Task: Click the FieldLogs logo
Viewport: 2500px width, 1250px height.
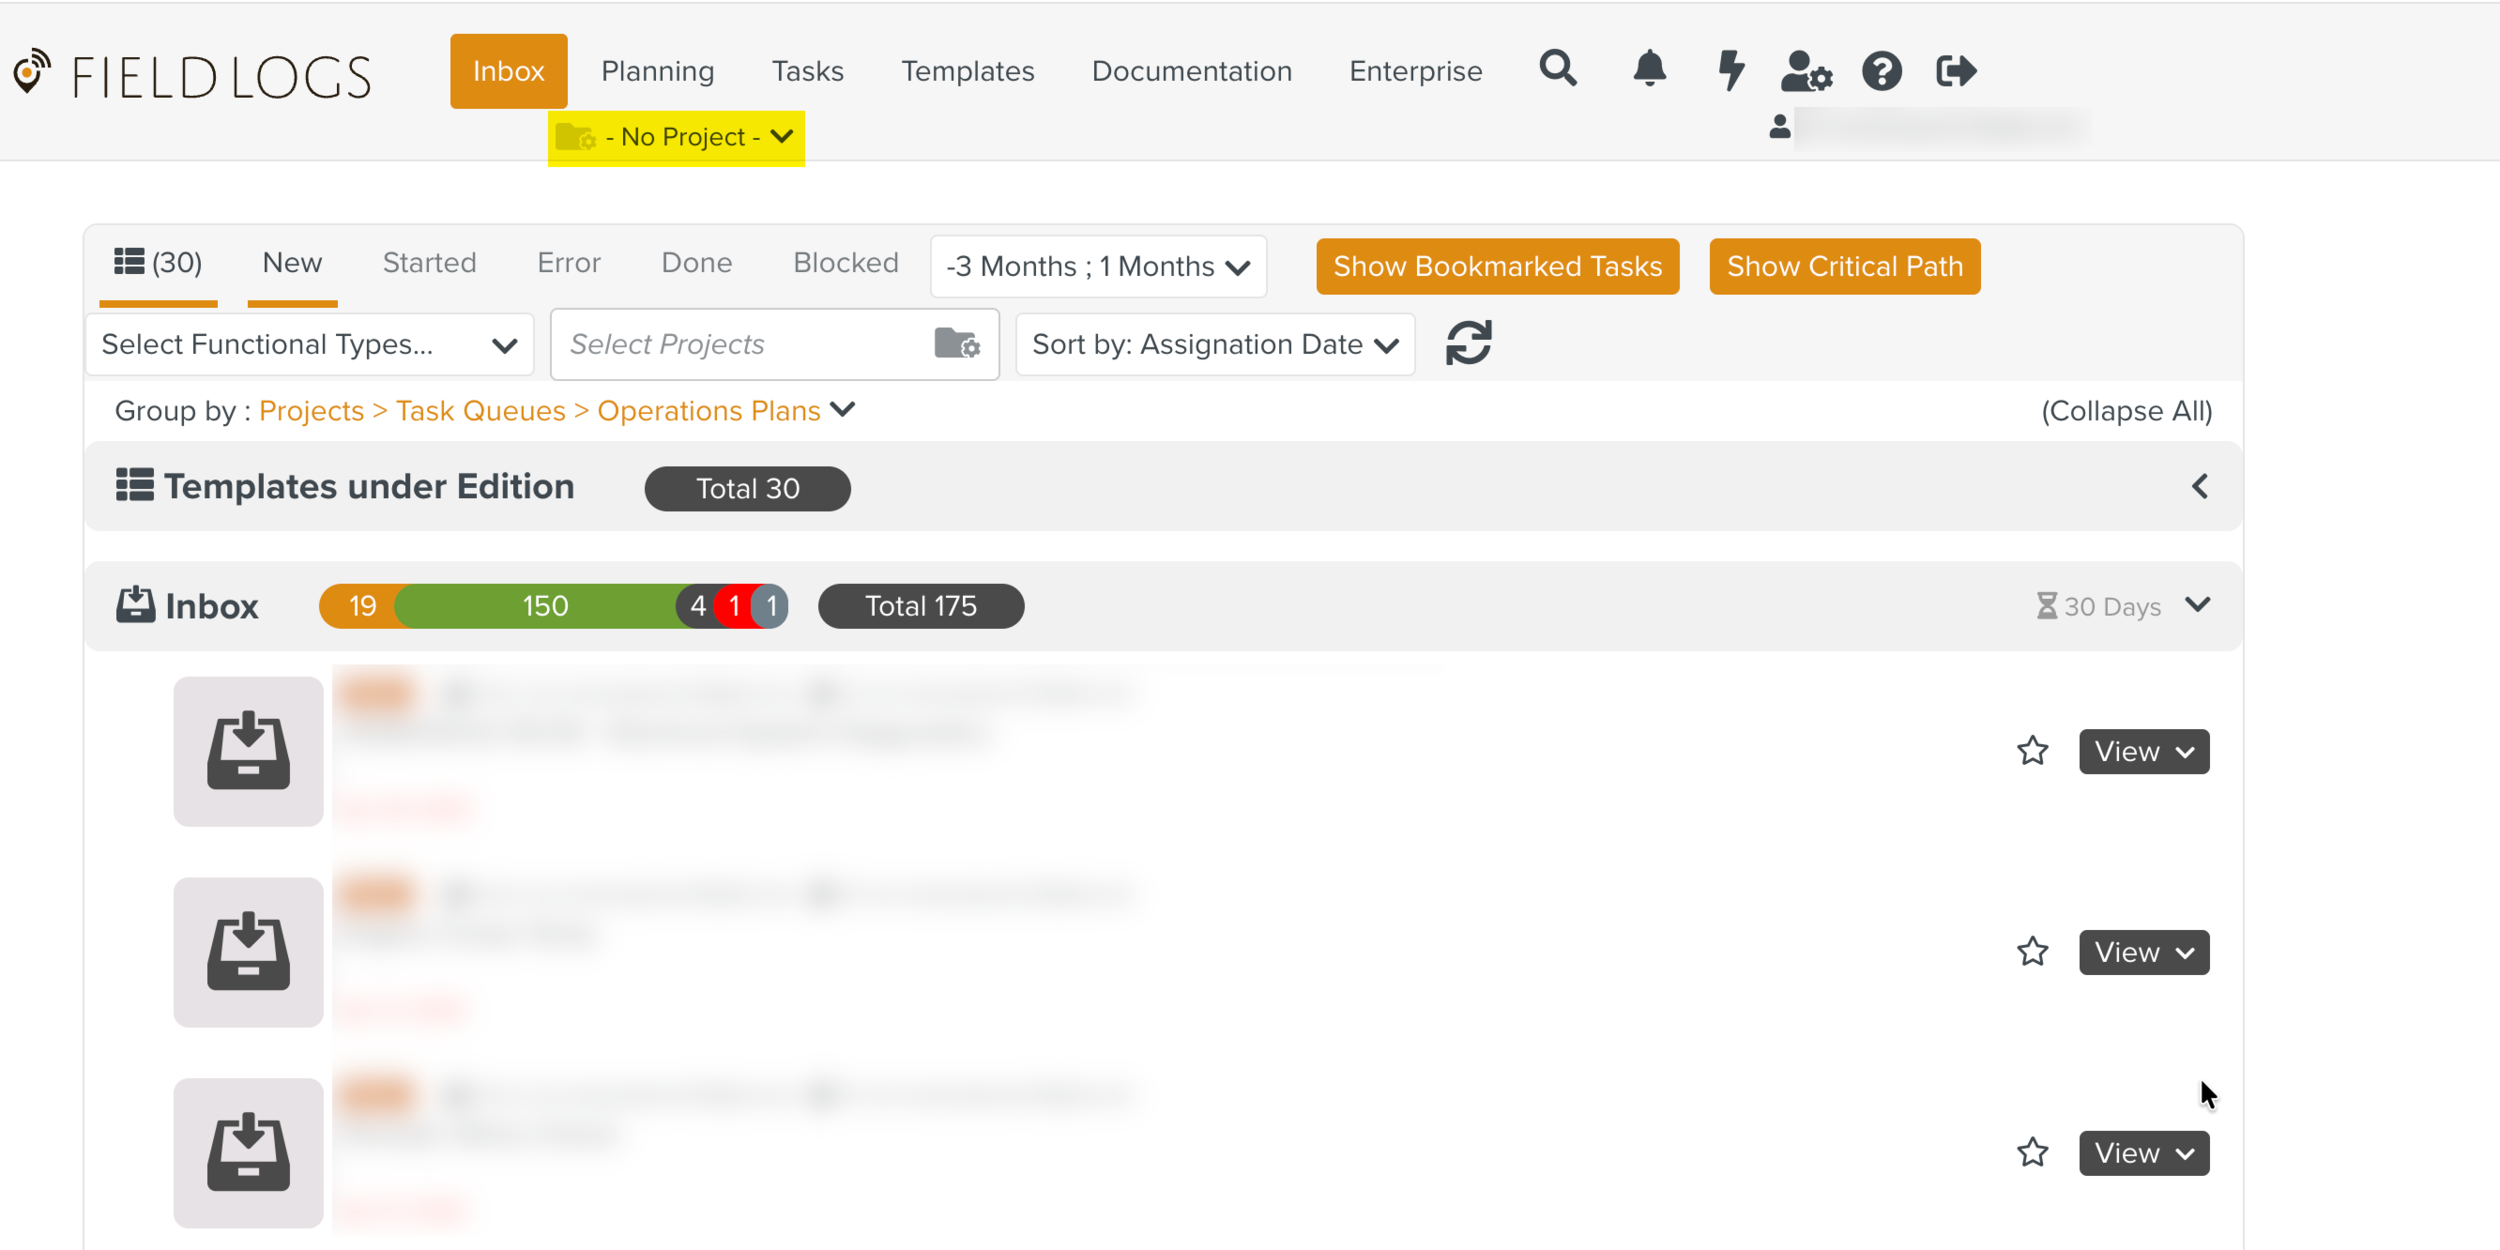Action: (192, 75)
